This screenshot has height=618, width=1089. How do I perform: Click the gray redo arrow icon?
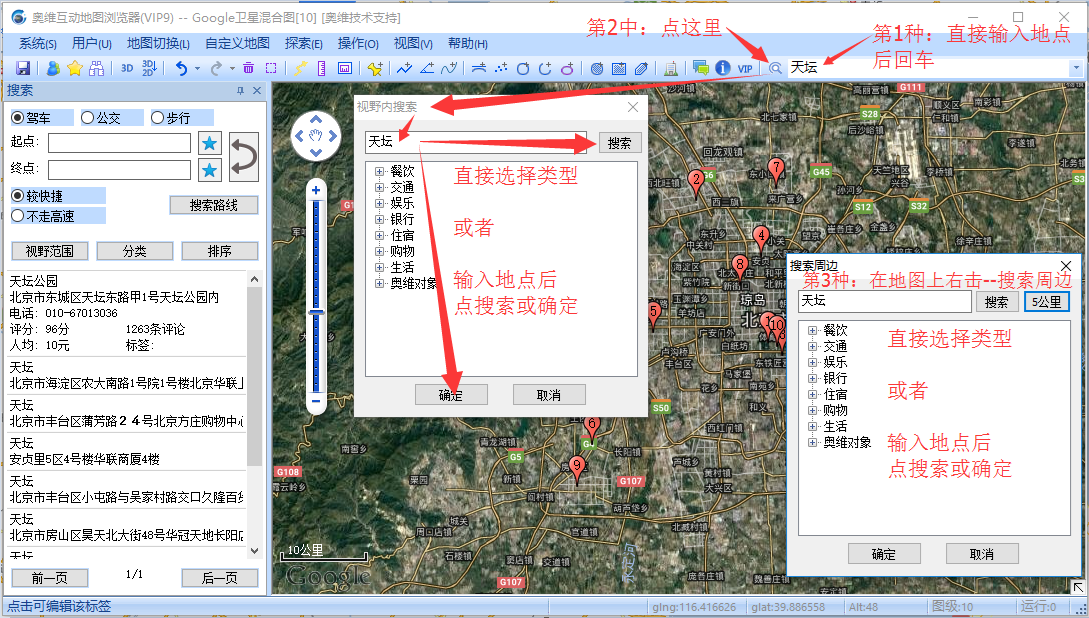coord(216,68)
